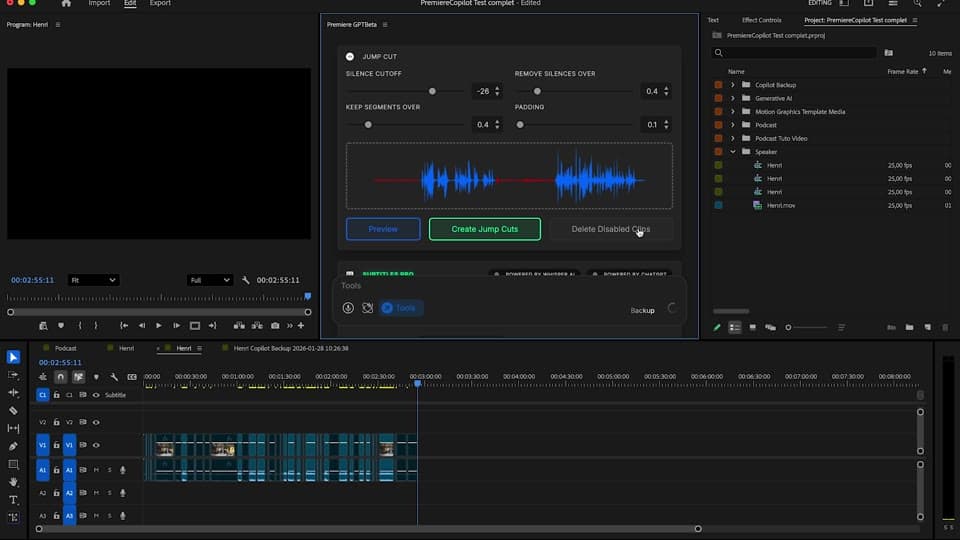This screenshot has width=960, height=540.
Task: Switch to Effect Controls panel tab
Action: pyautogui.click(x=761, y=20)
